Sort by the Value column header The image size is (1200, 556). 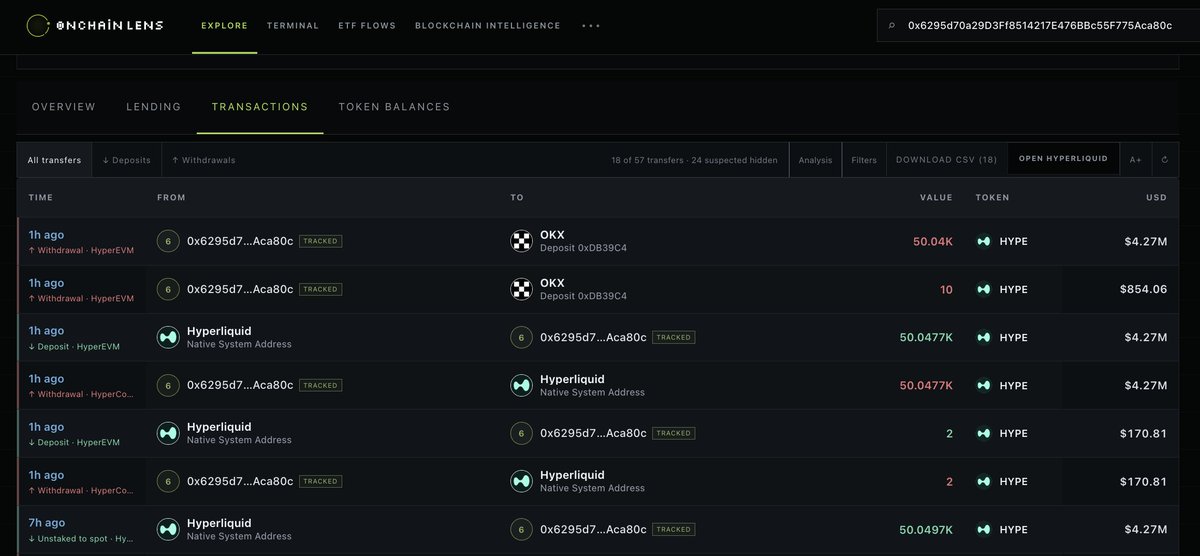pyautogui.click(x=936, y=198)
